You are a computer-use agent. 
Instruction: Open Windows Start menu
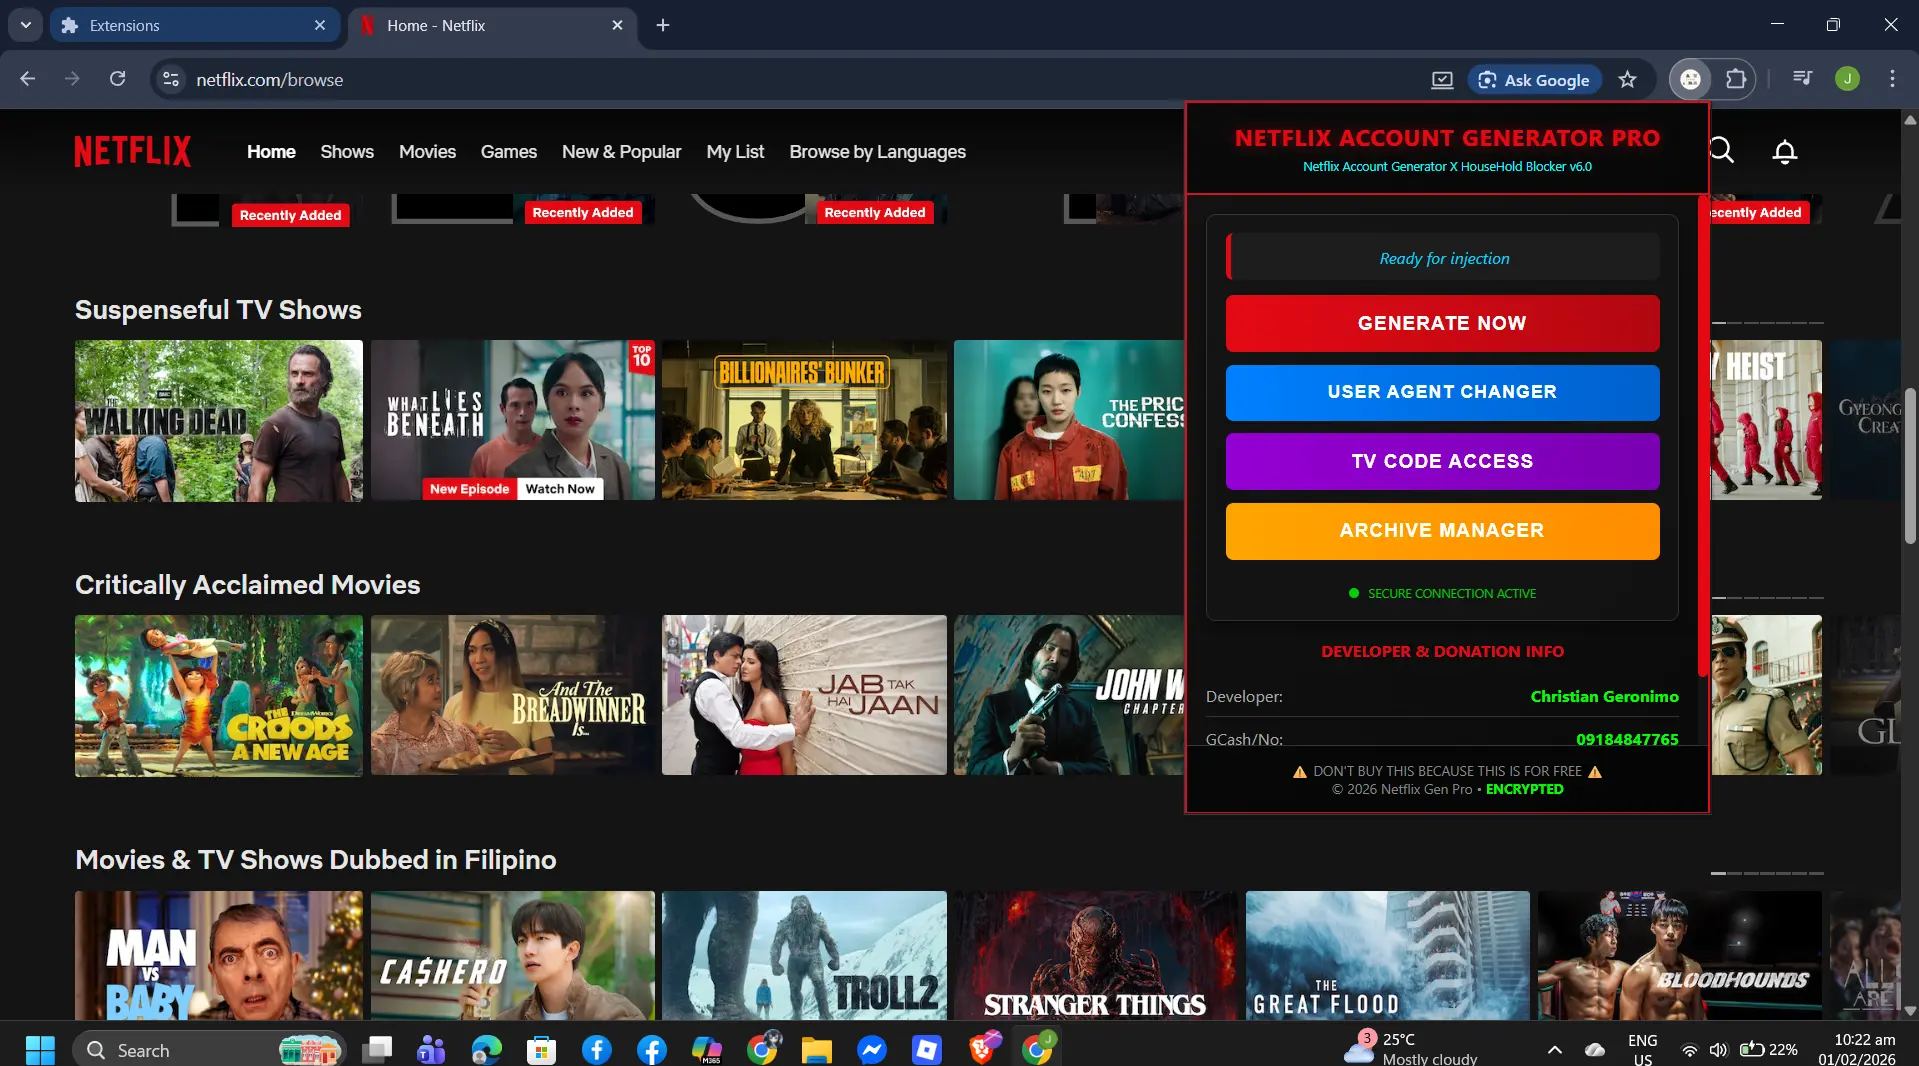coord(40,1050)
